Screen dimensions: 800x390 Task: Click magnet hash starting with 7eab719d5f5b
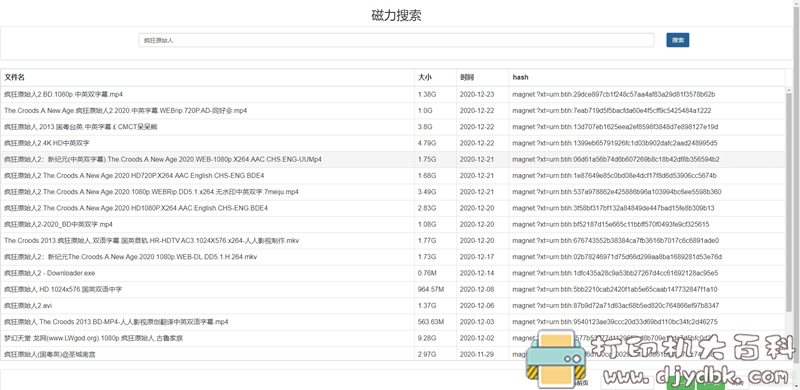[612, 111]
